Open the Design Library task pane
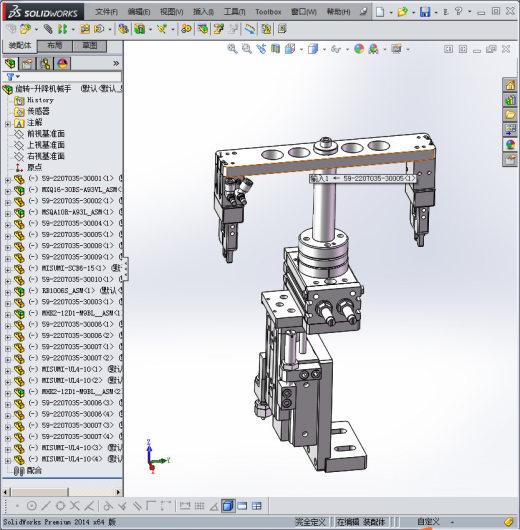 point(510,100)
